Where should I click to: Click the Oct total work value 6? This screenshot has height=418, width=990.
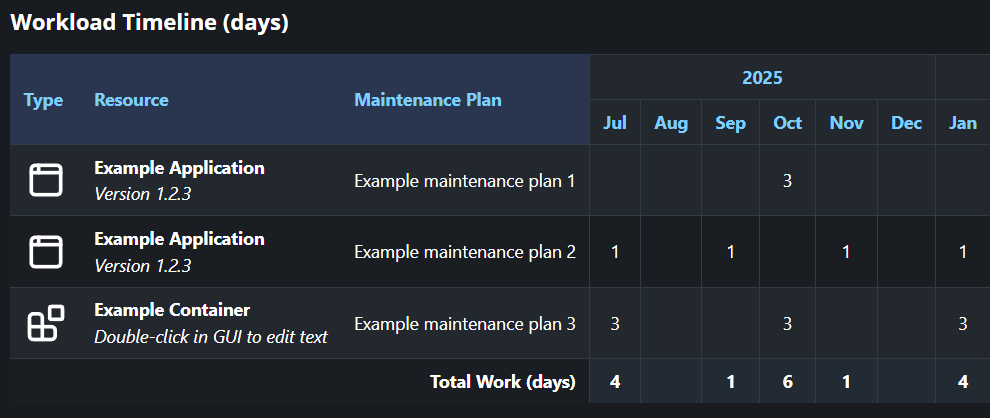787,381
